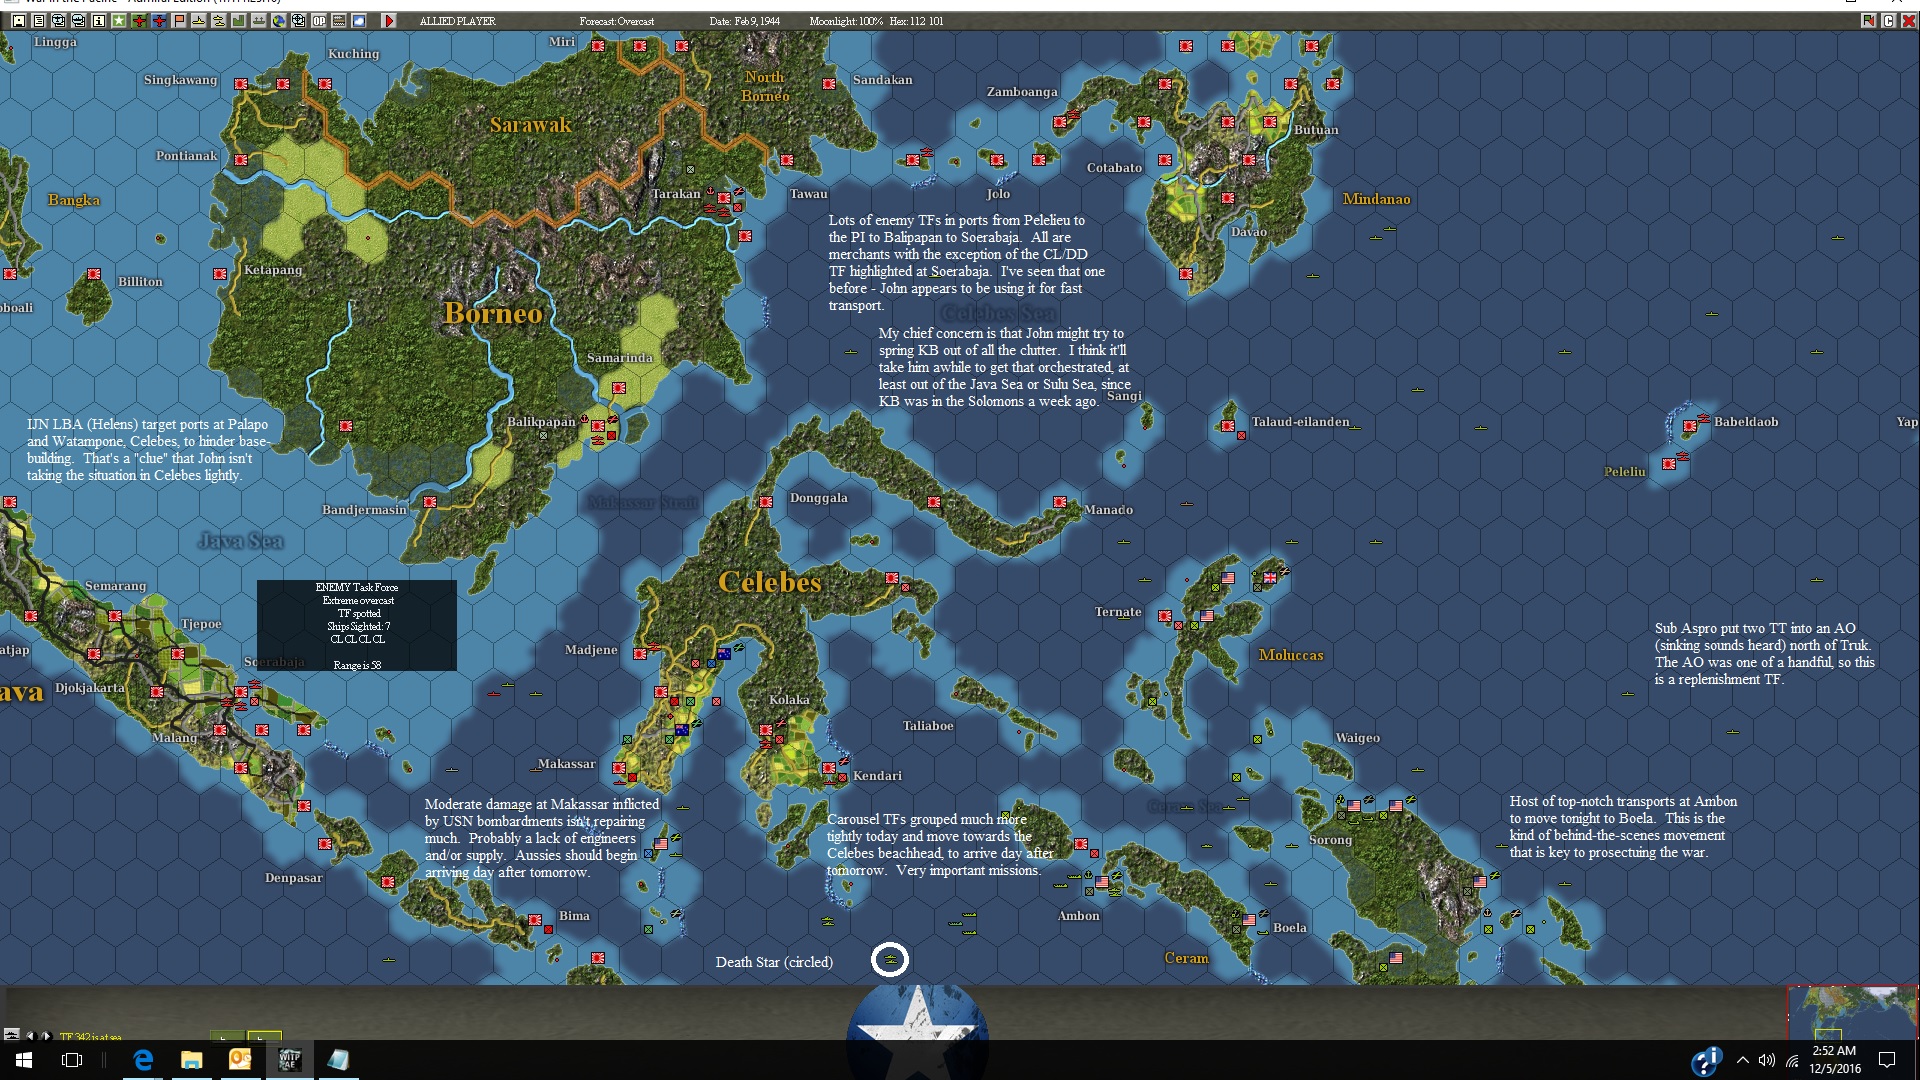The height and width of the screenshot is (1080, 1920).
Task: Click the Soerabaja base on Java
Action: (x=241, y=692)
